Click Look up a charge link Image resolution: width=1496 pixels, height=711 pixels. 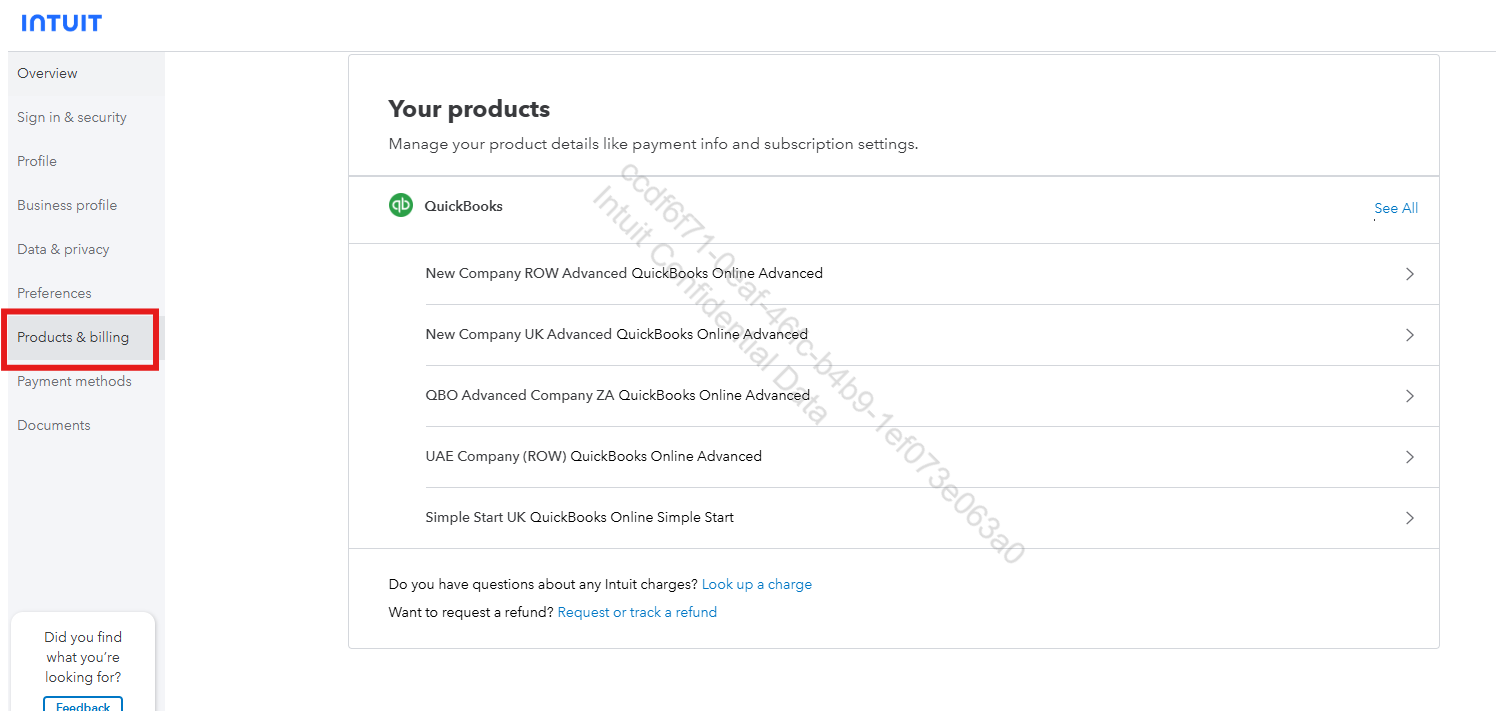pyautogui.click(x=756, y=584)
